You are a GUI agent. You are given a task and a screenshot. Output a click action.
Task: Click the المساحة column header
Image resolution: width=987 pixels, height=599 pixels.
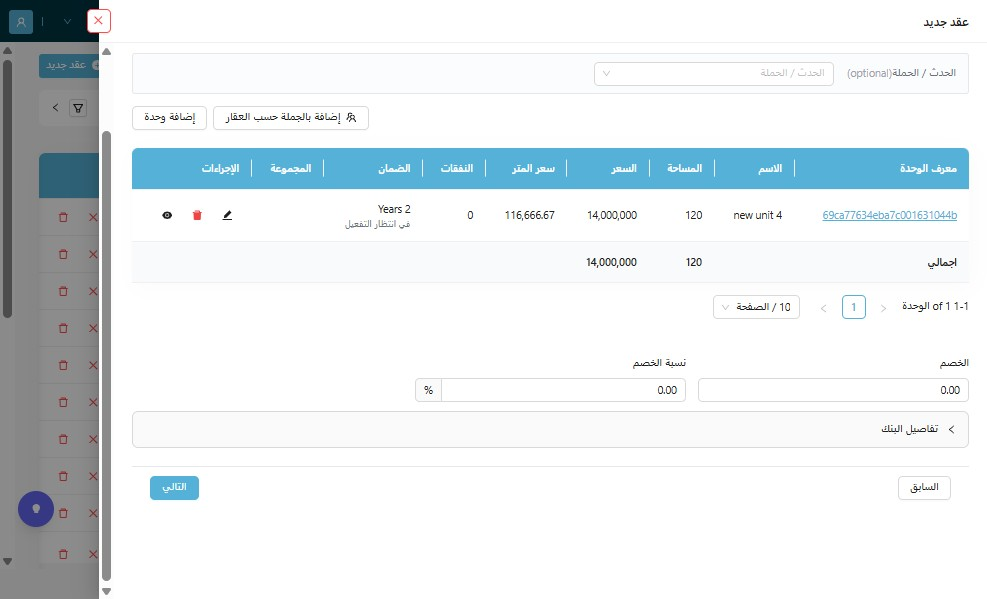point(684,169)
